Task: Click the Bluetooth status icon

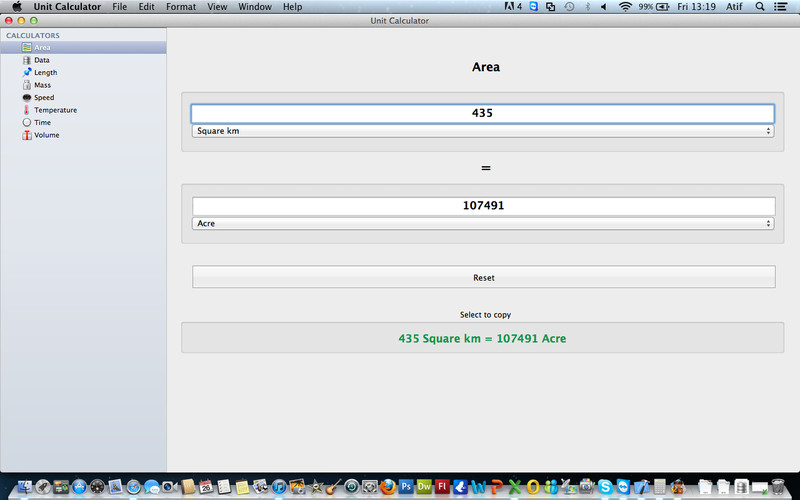Action: (x=587, y=7)
